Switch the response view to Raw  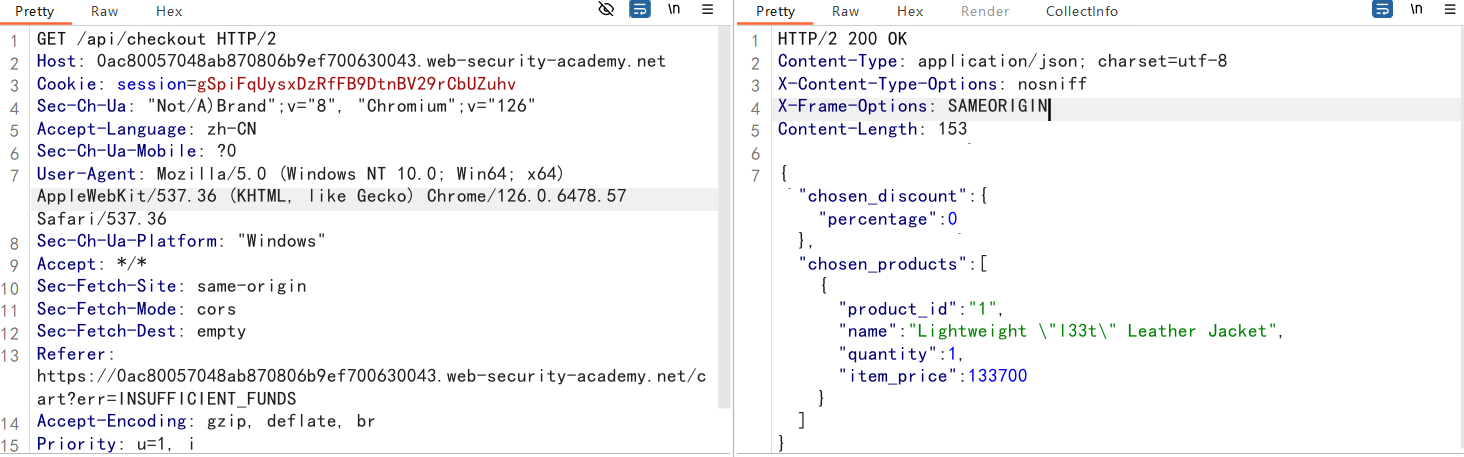[845, 11]
